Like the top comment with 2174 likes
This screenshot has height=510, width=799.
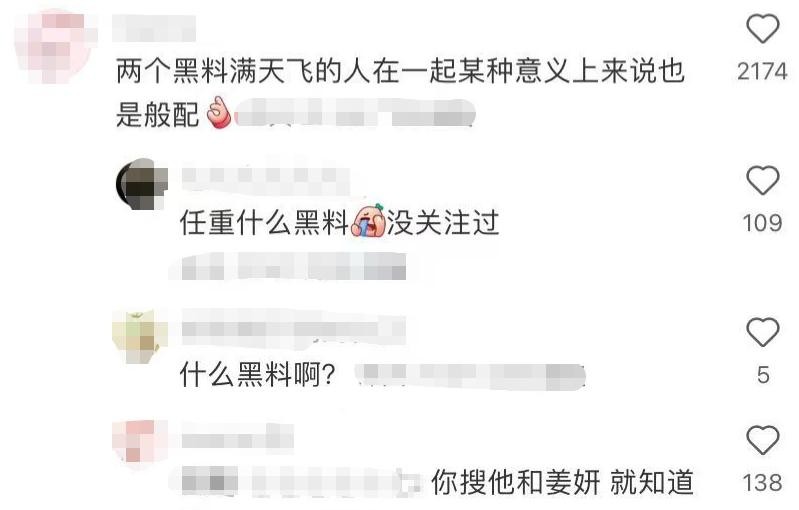point(762,29)
